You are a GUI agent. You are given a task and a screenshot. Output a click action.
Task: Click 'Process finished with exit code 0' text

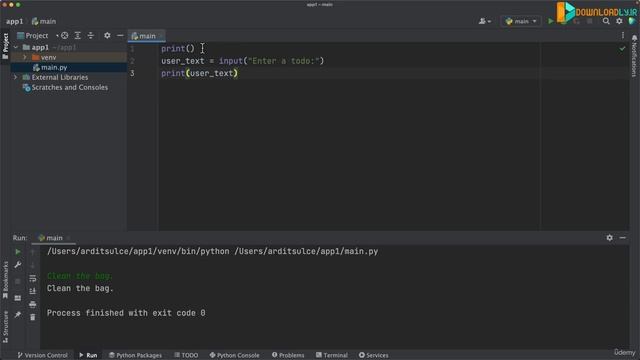[126, 313]
